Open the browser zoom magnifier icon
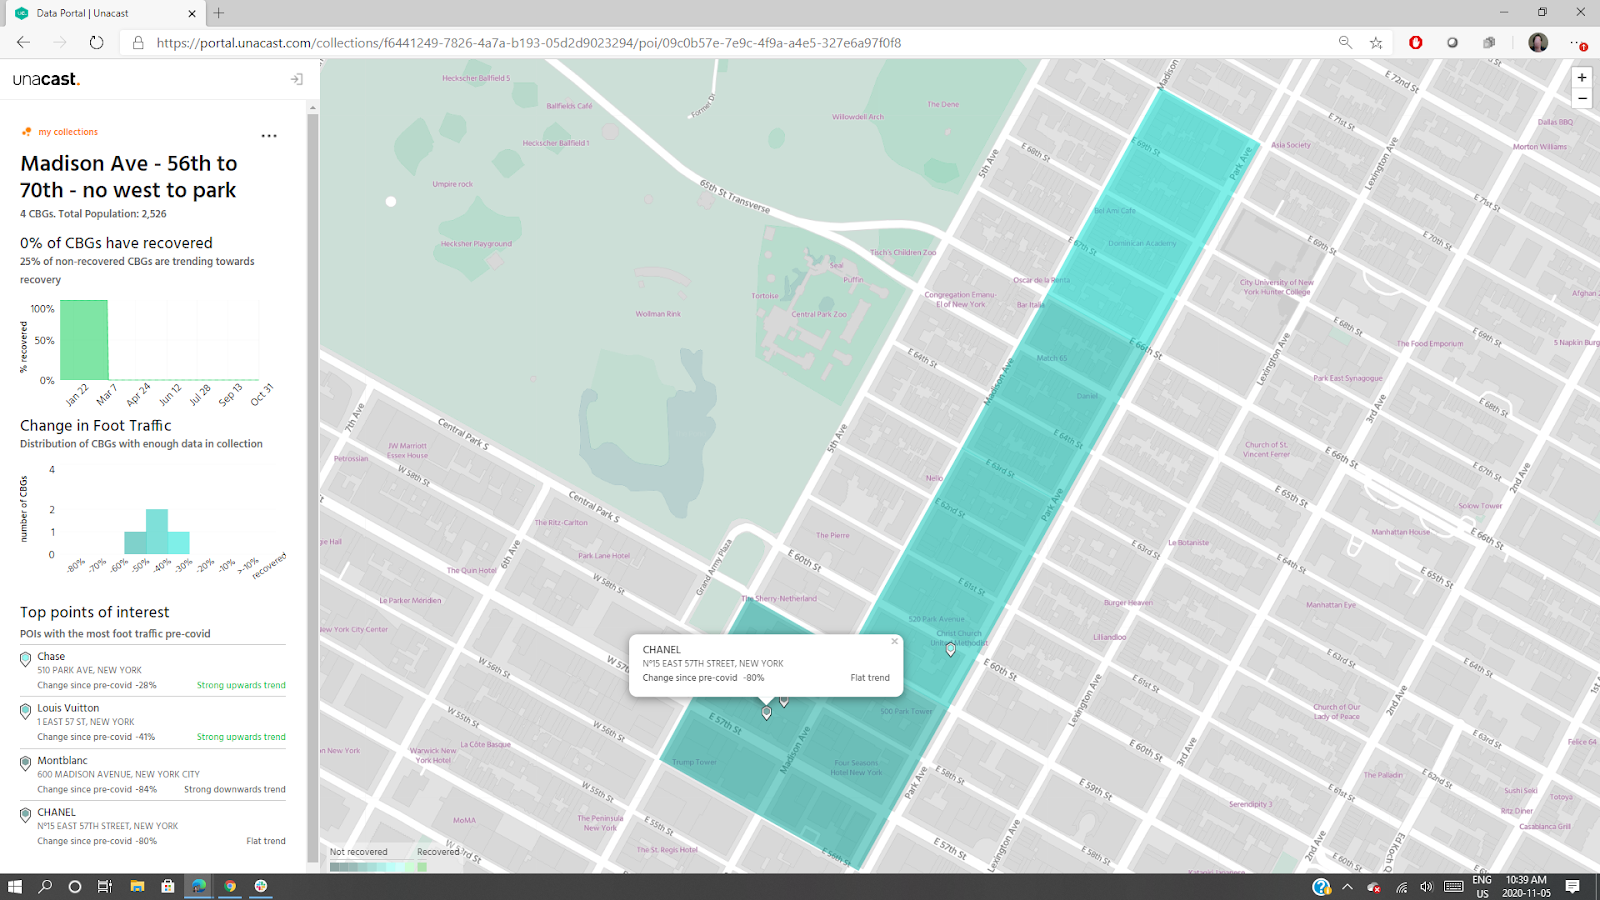 coord(1345,42)
